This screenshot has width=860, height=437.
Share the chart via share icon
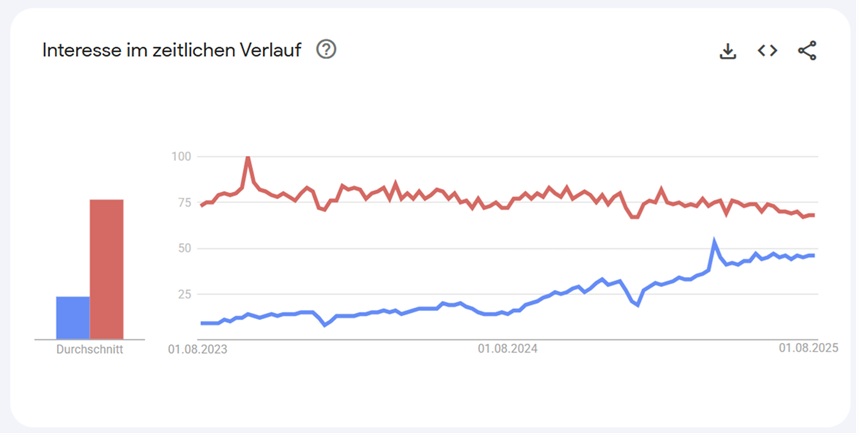click(807, 51)
